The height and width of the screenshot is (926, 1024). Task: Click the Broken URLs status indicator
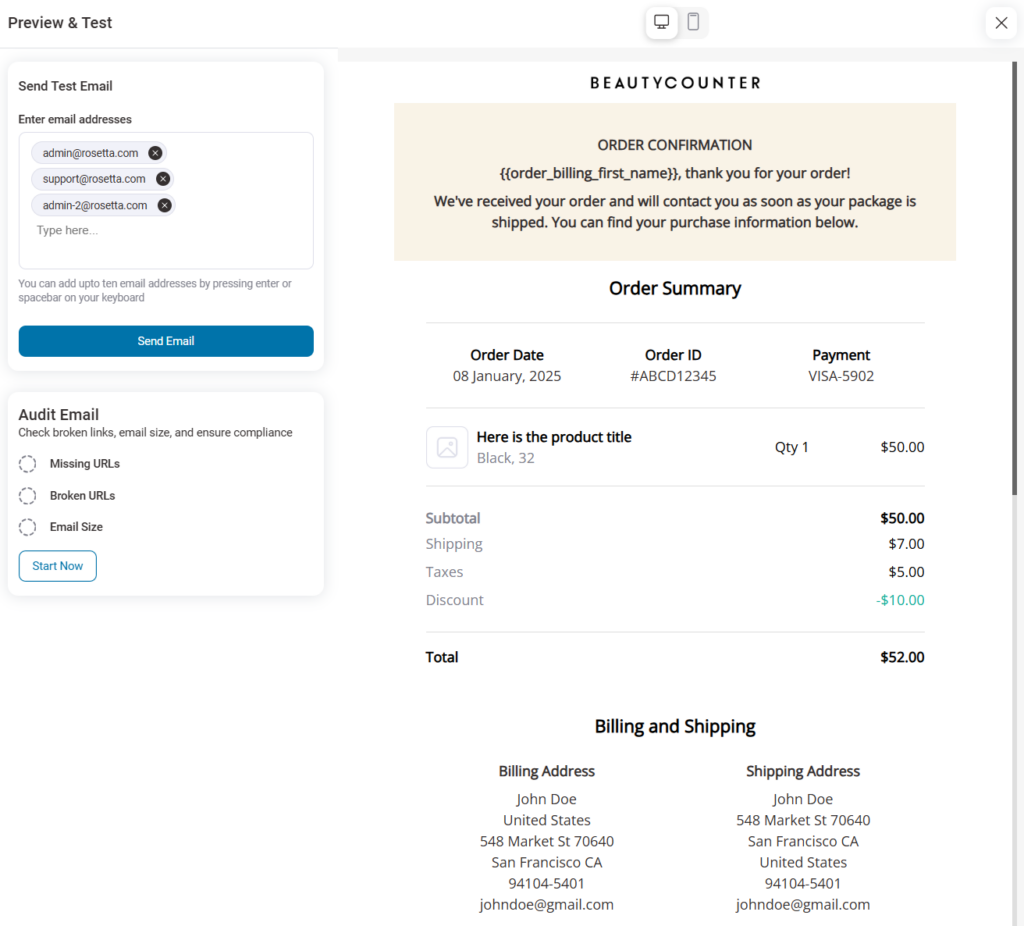click(27, 495)
